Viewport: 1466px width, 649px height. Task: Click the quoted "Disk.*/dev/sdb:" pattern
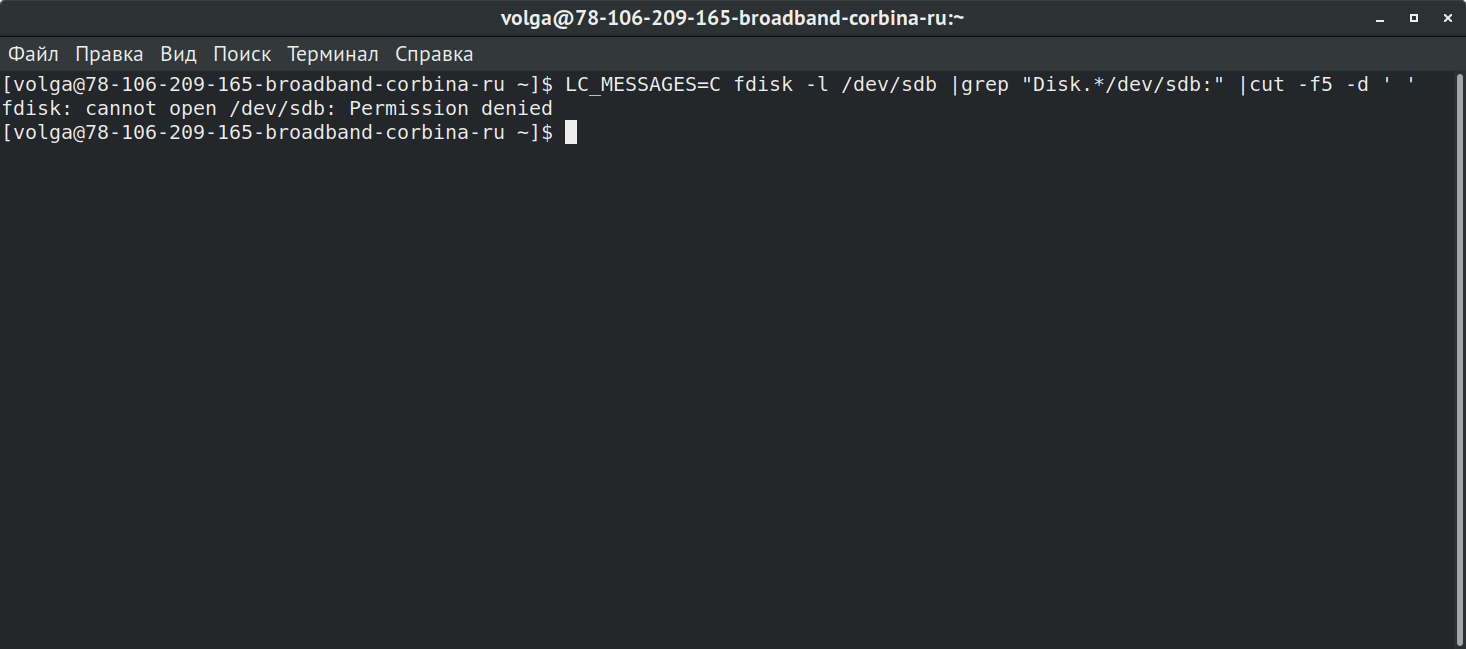[1122, 84]
